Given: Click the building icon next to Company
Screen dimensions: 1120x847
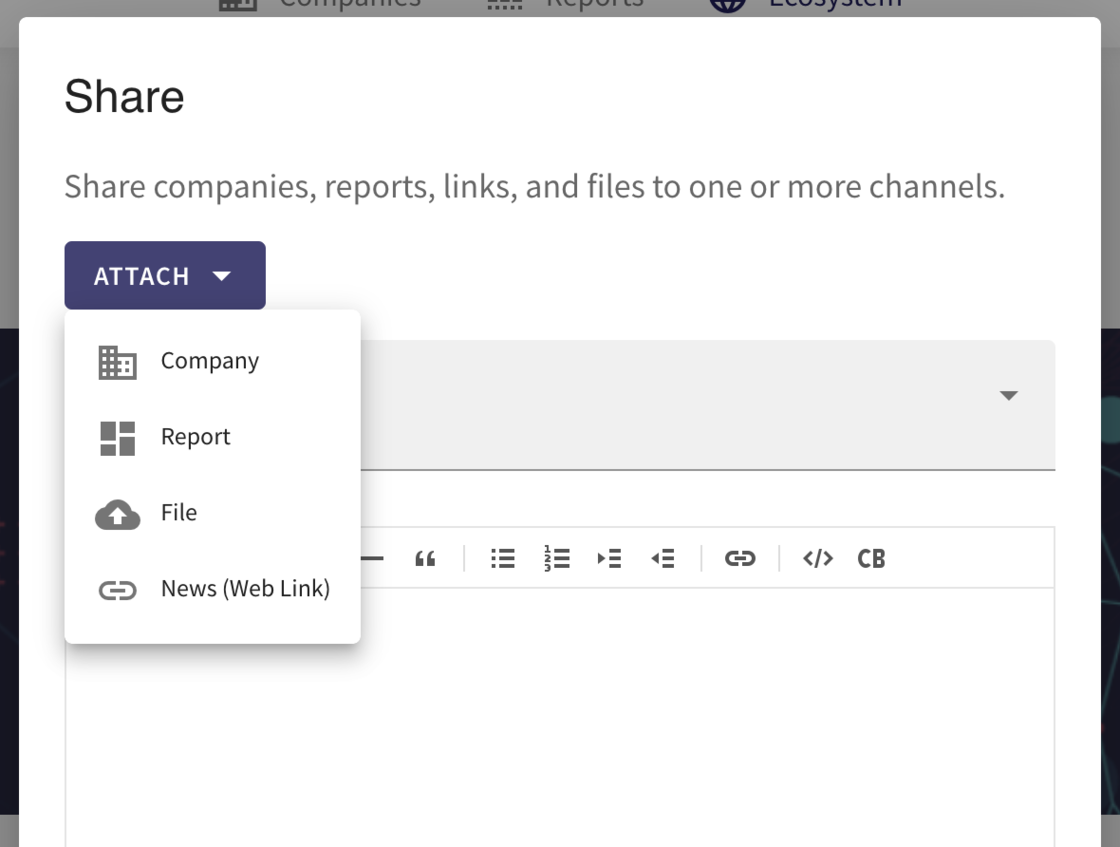Looking at the screenshot, I should [117, 362].
